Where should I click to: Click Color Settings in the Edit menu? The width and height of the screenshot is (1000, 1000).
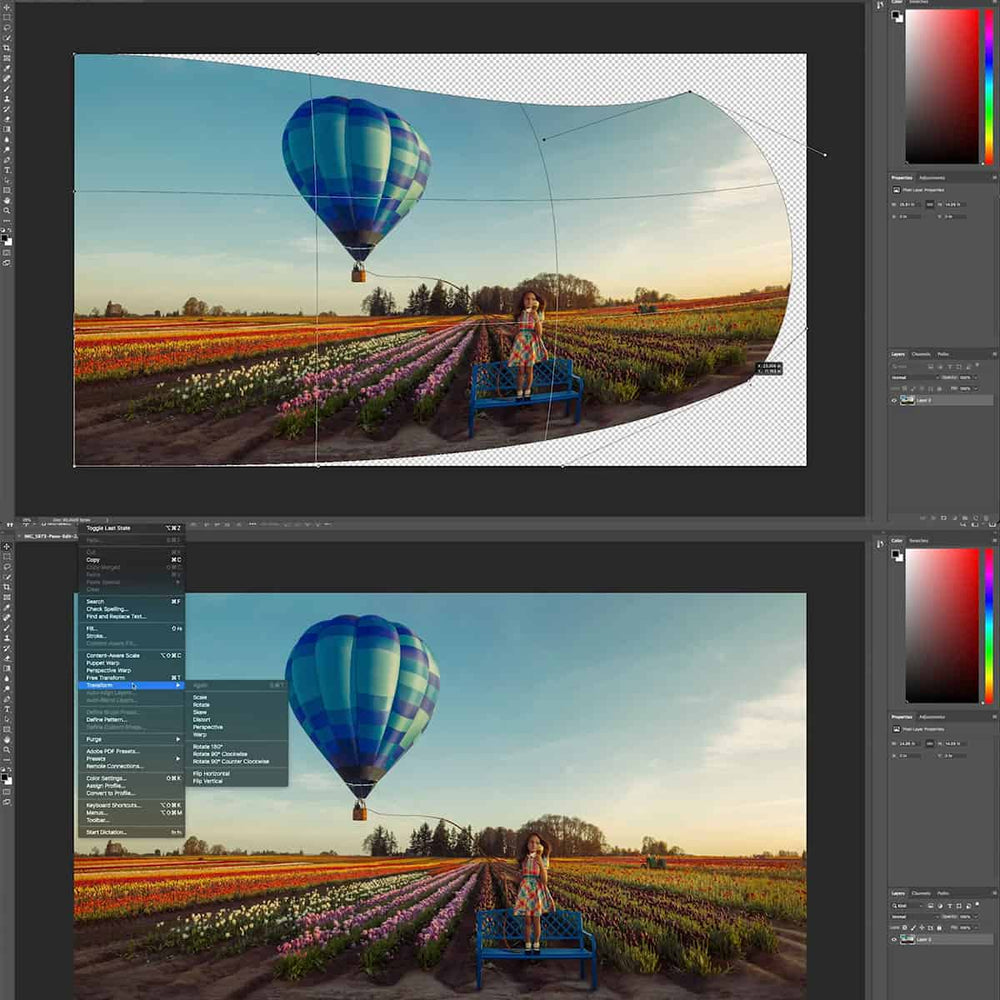106,778
